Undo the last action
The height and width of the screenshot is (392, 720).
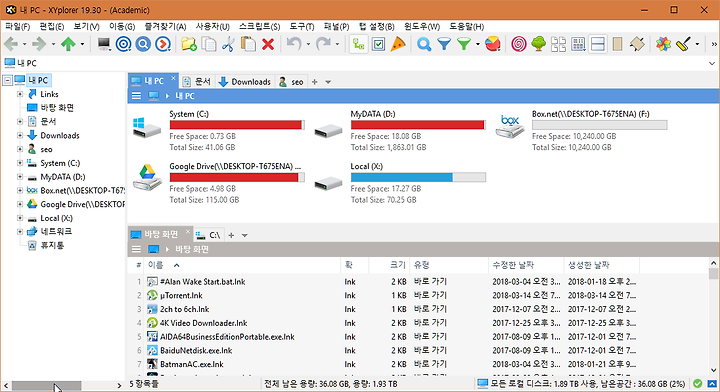click(x=294, y=44)
